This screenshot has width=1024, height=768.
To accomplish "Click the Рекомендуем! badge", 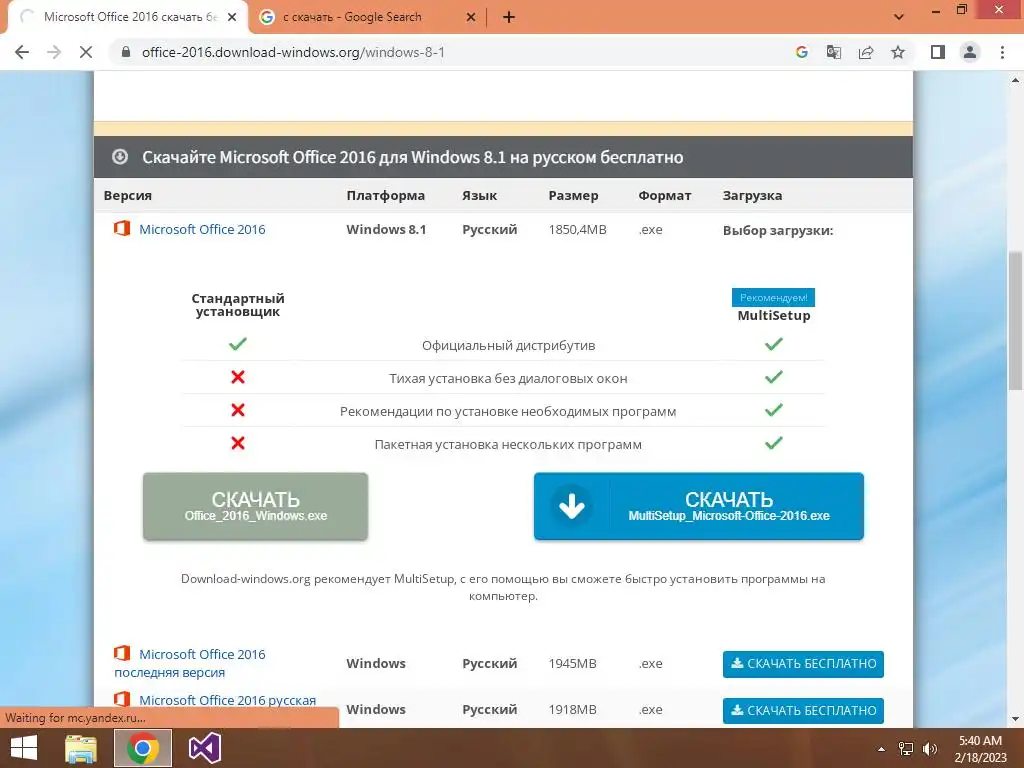I will tap(773, 297).
